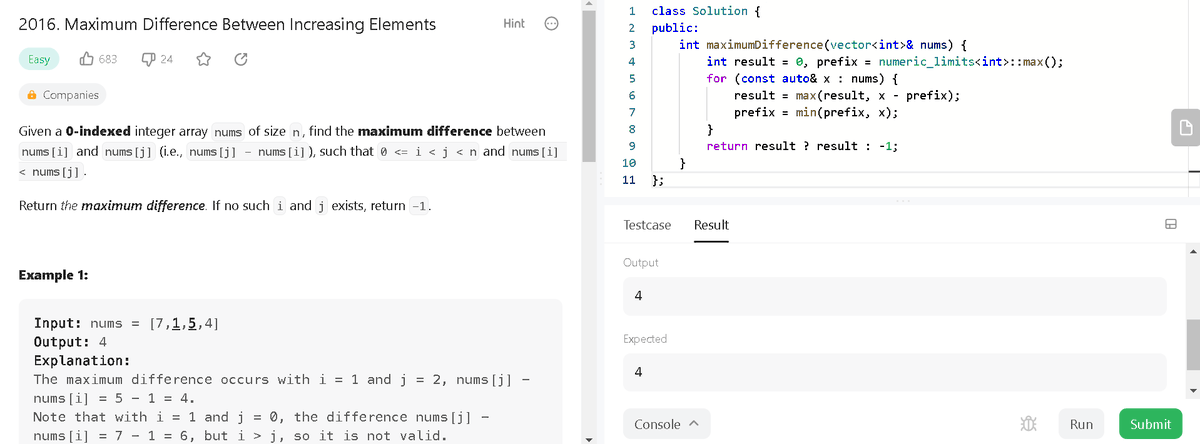Open the Hint link
This screenshot has width=1200, height=444.
(x=514, y=23)
